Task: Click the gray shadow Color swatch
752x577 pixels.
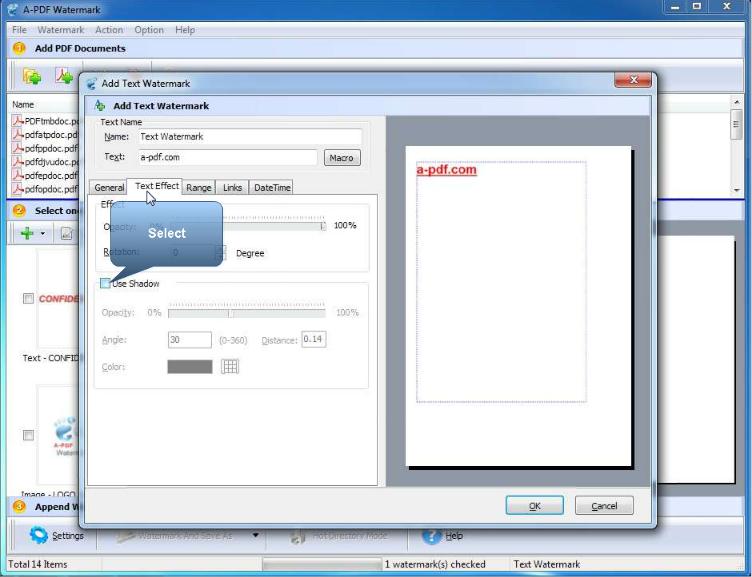Action: (x=190, y=367)
